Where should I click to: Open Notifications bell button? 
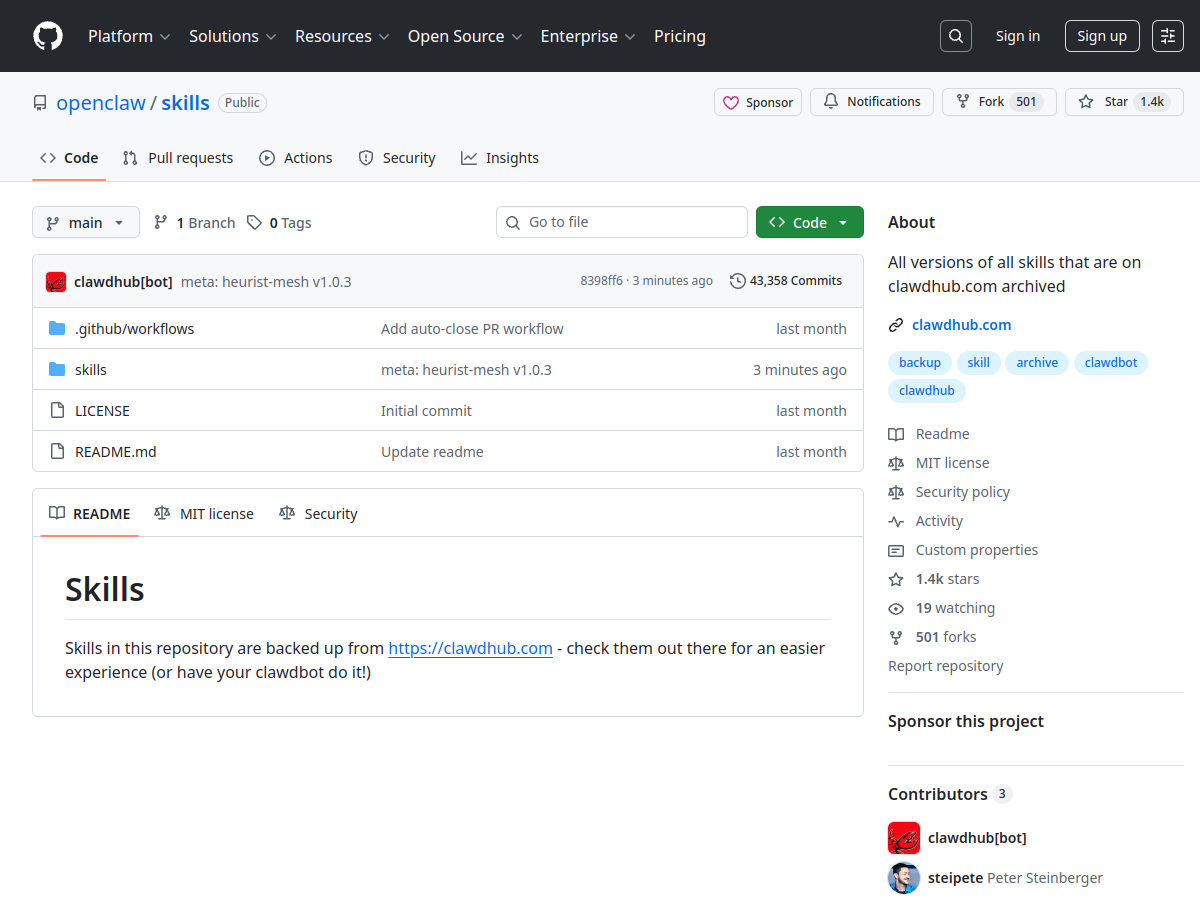(x=871, y=102)
